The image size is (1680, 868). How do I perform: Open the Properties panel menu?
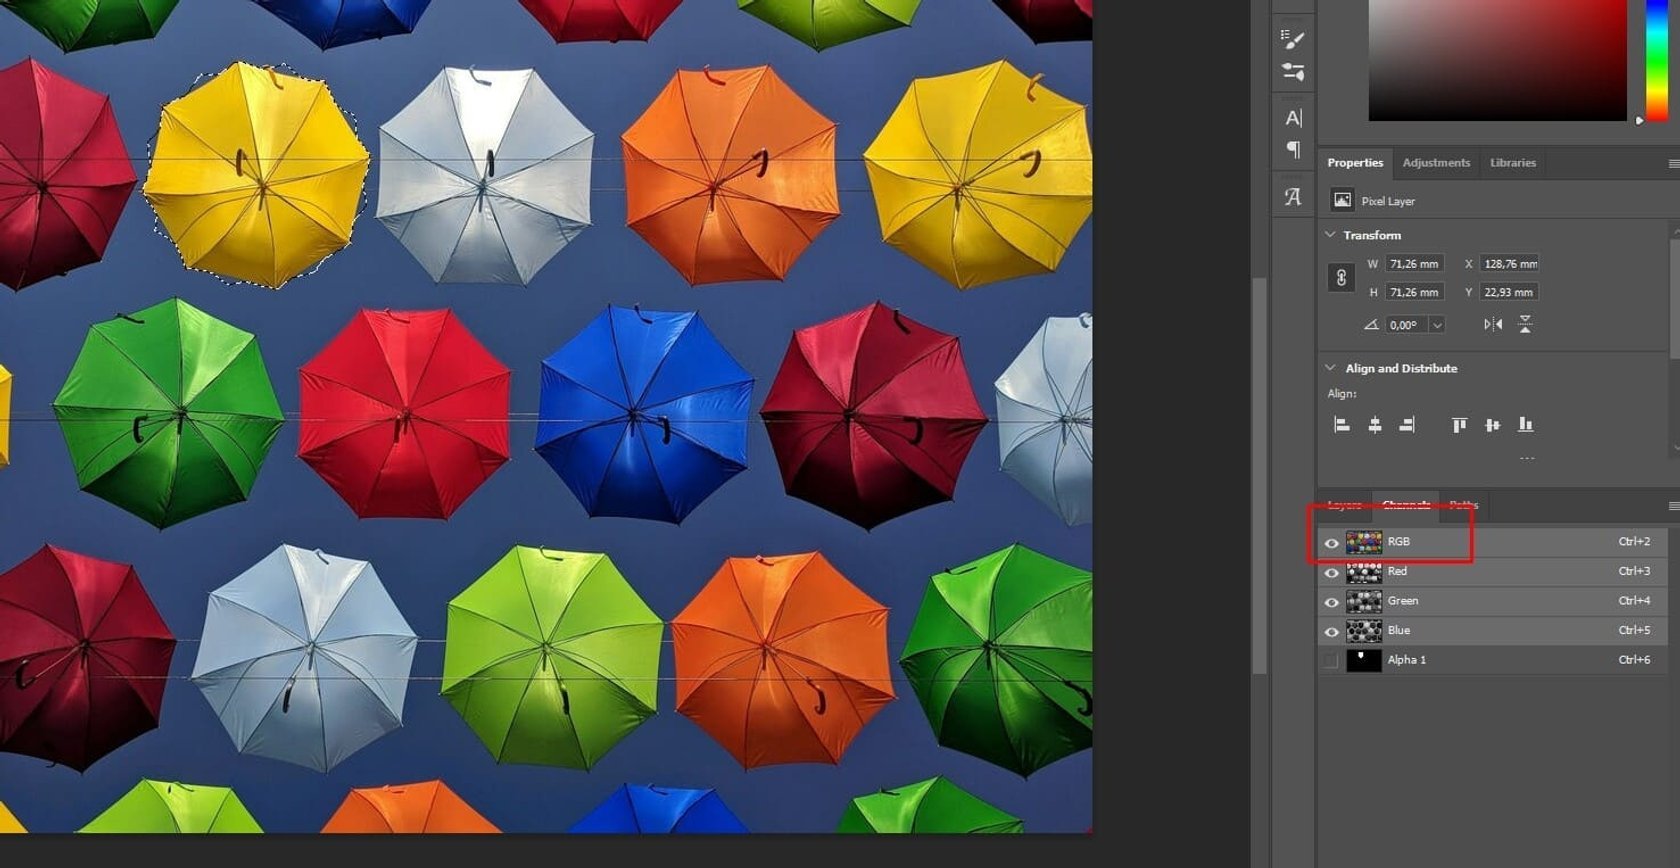click(x=1673, y=163)
